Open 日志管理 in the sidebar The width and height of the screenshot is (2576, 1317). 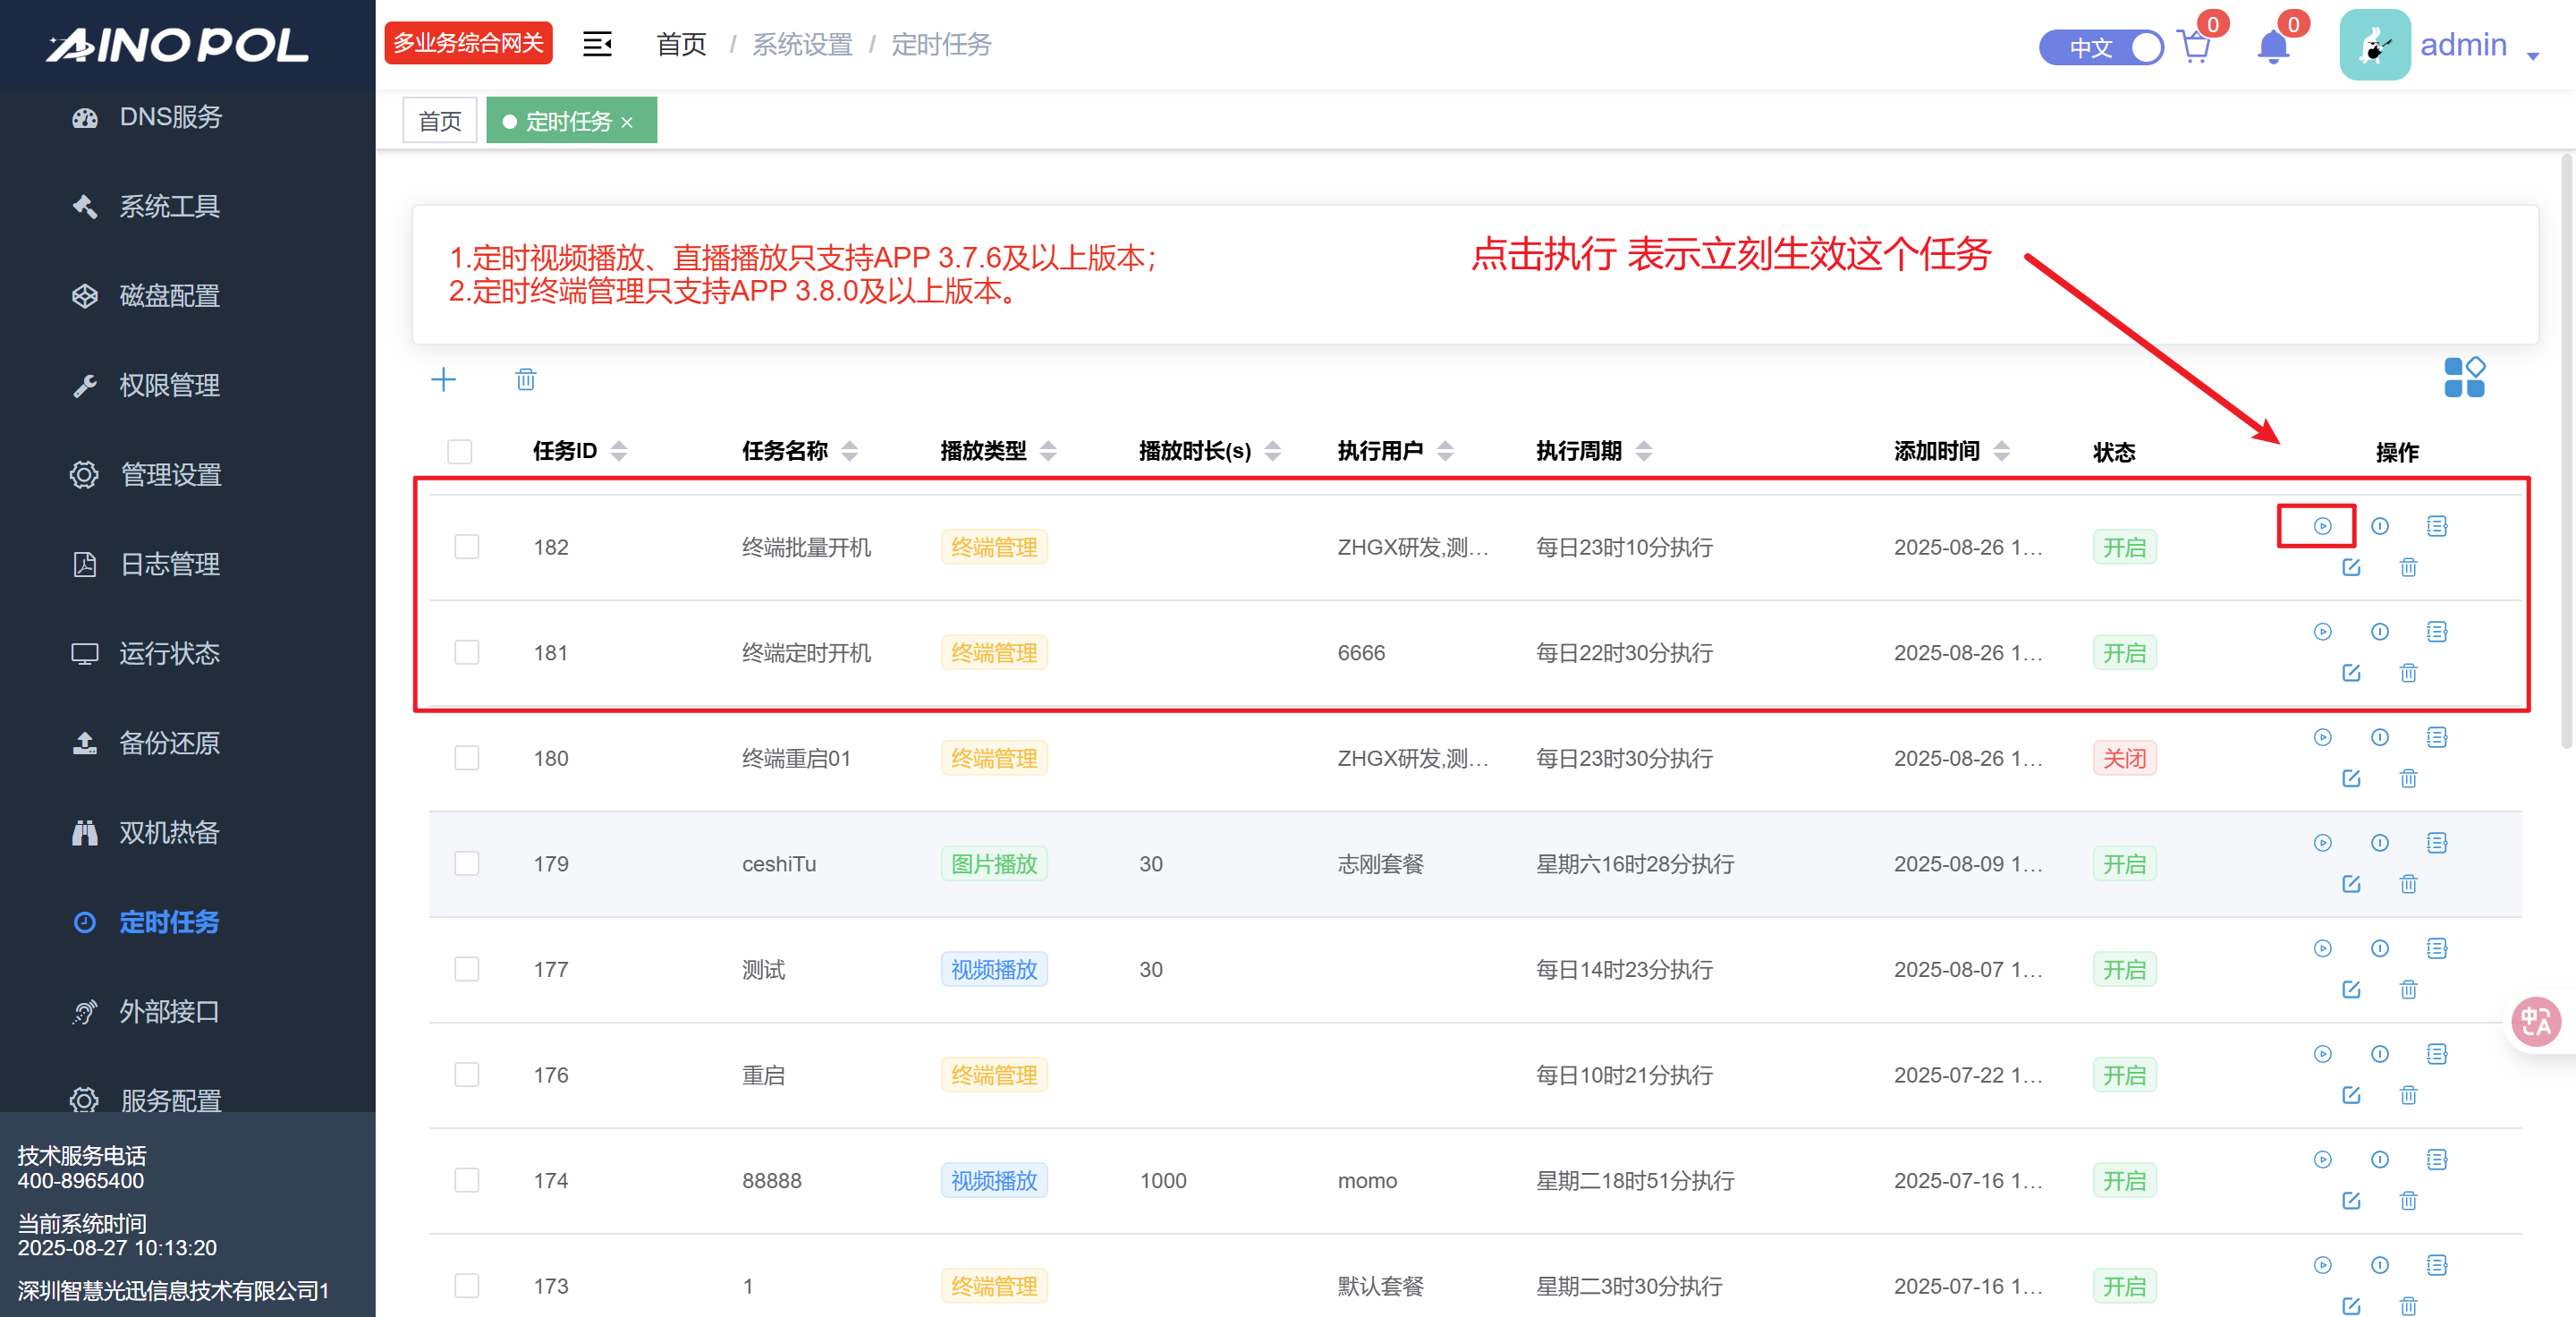coord(170,564)
